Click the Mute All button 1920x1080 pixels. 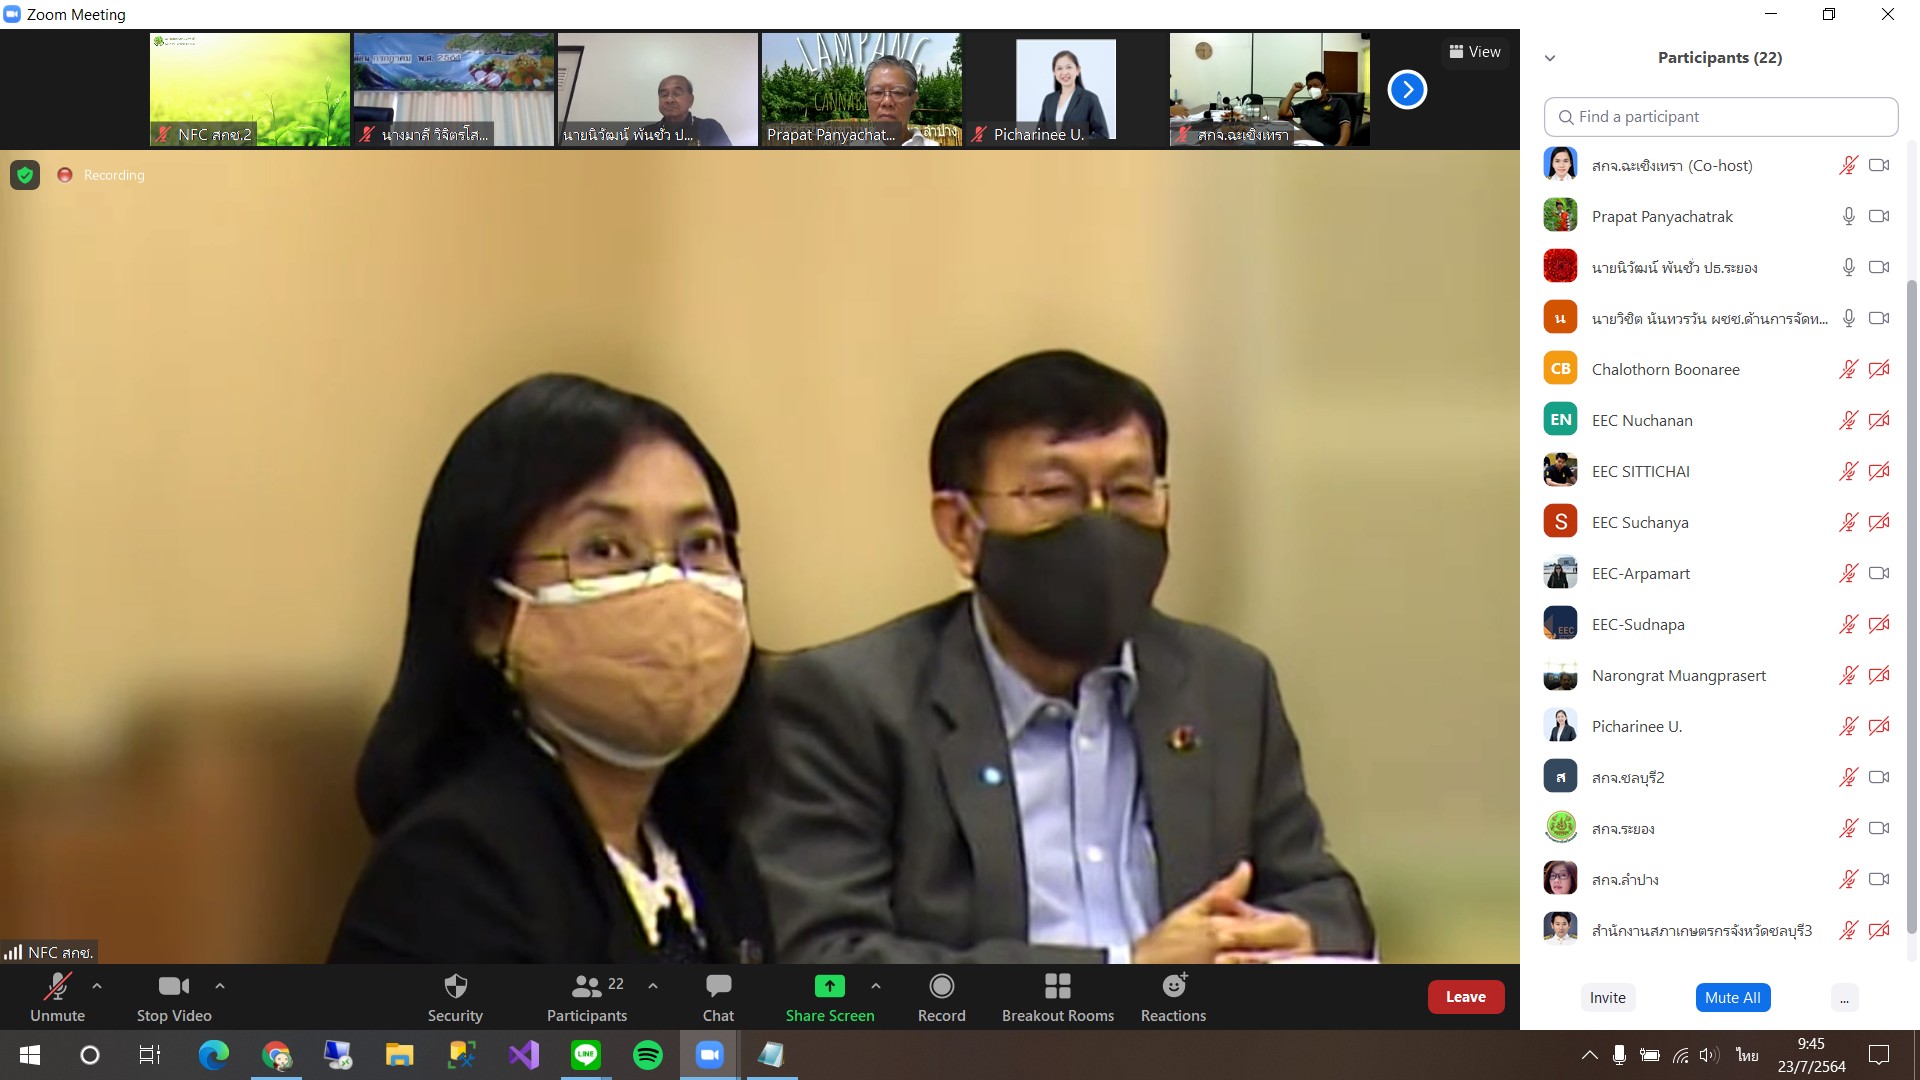pos(1732,998)
